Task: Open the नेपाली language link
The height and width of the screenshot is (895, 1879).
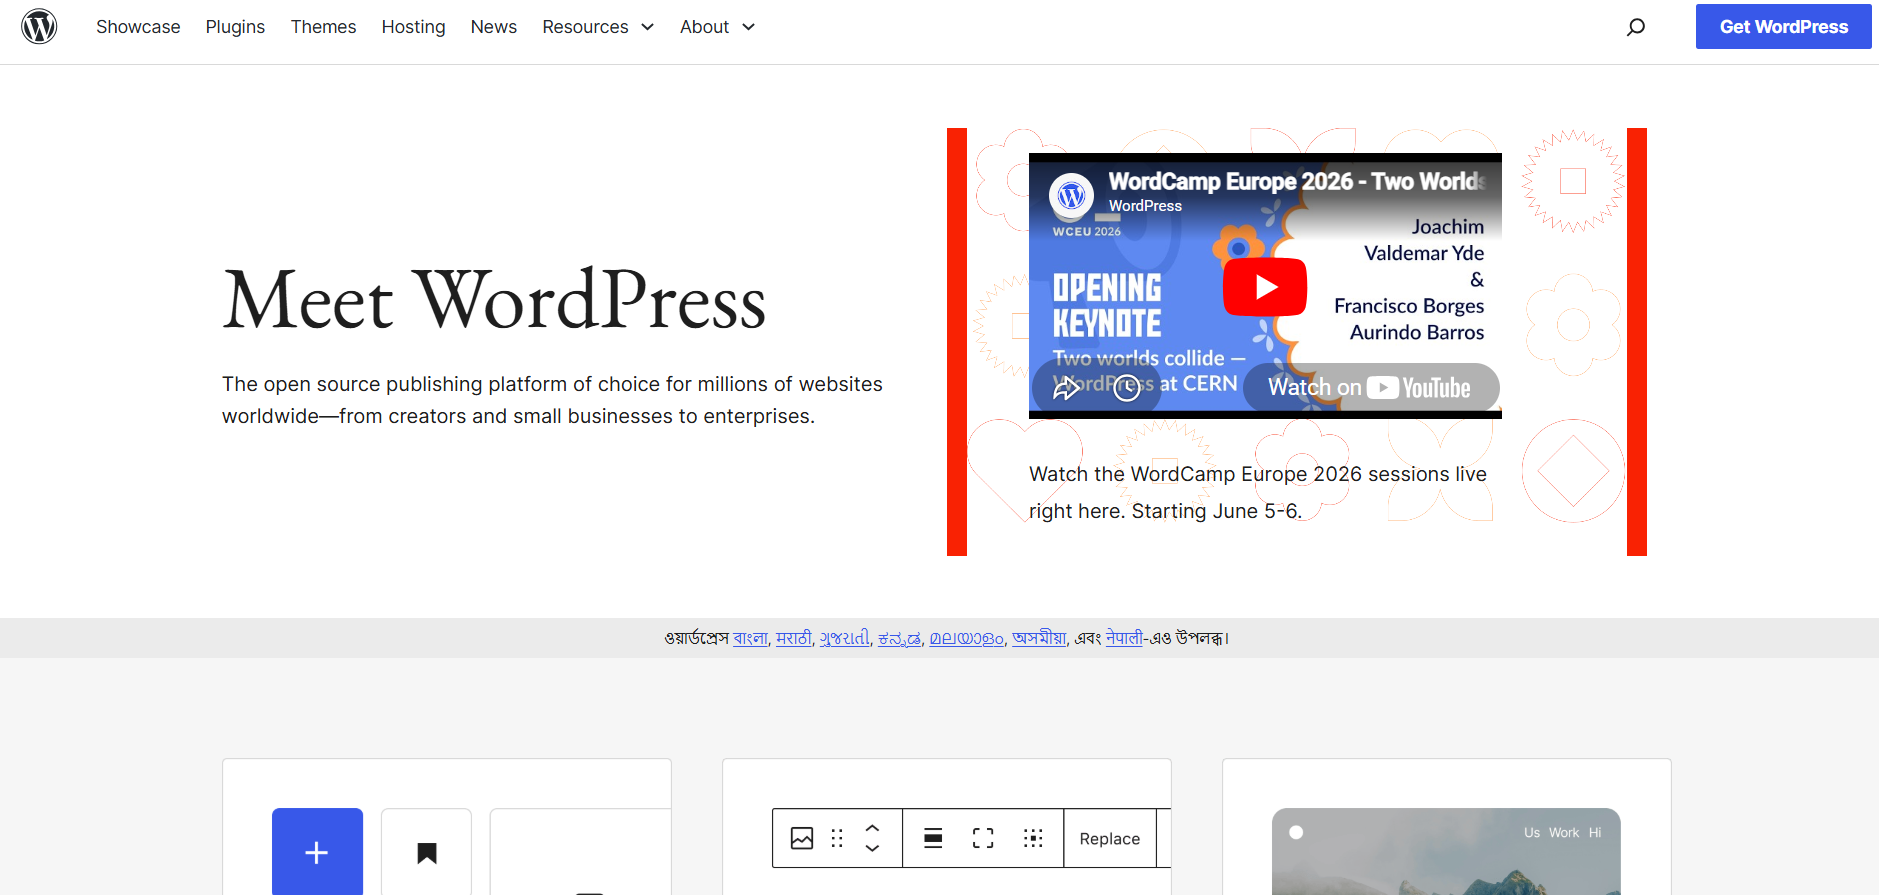Action: [x=1124, y=638]
